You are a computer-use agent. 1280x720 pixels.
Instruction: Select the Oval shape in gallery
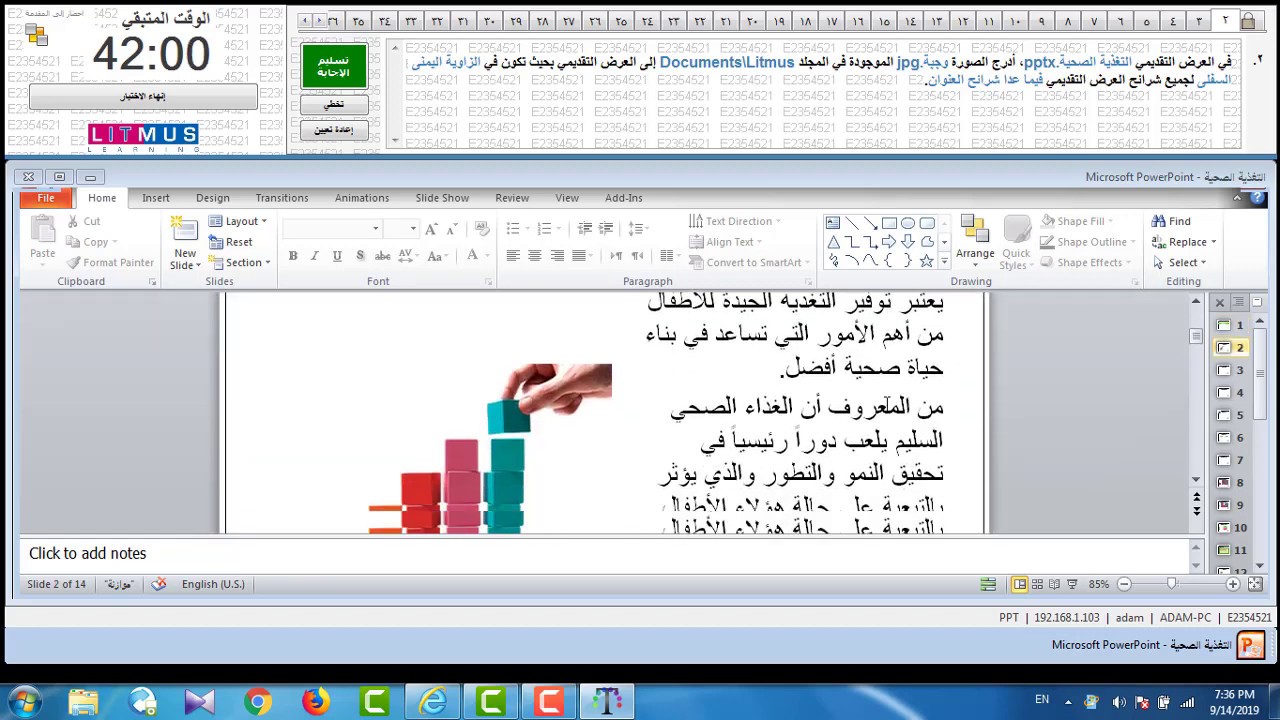click(908, 223)
